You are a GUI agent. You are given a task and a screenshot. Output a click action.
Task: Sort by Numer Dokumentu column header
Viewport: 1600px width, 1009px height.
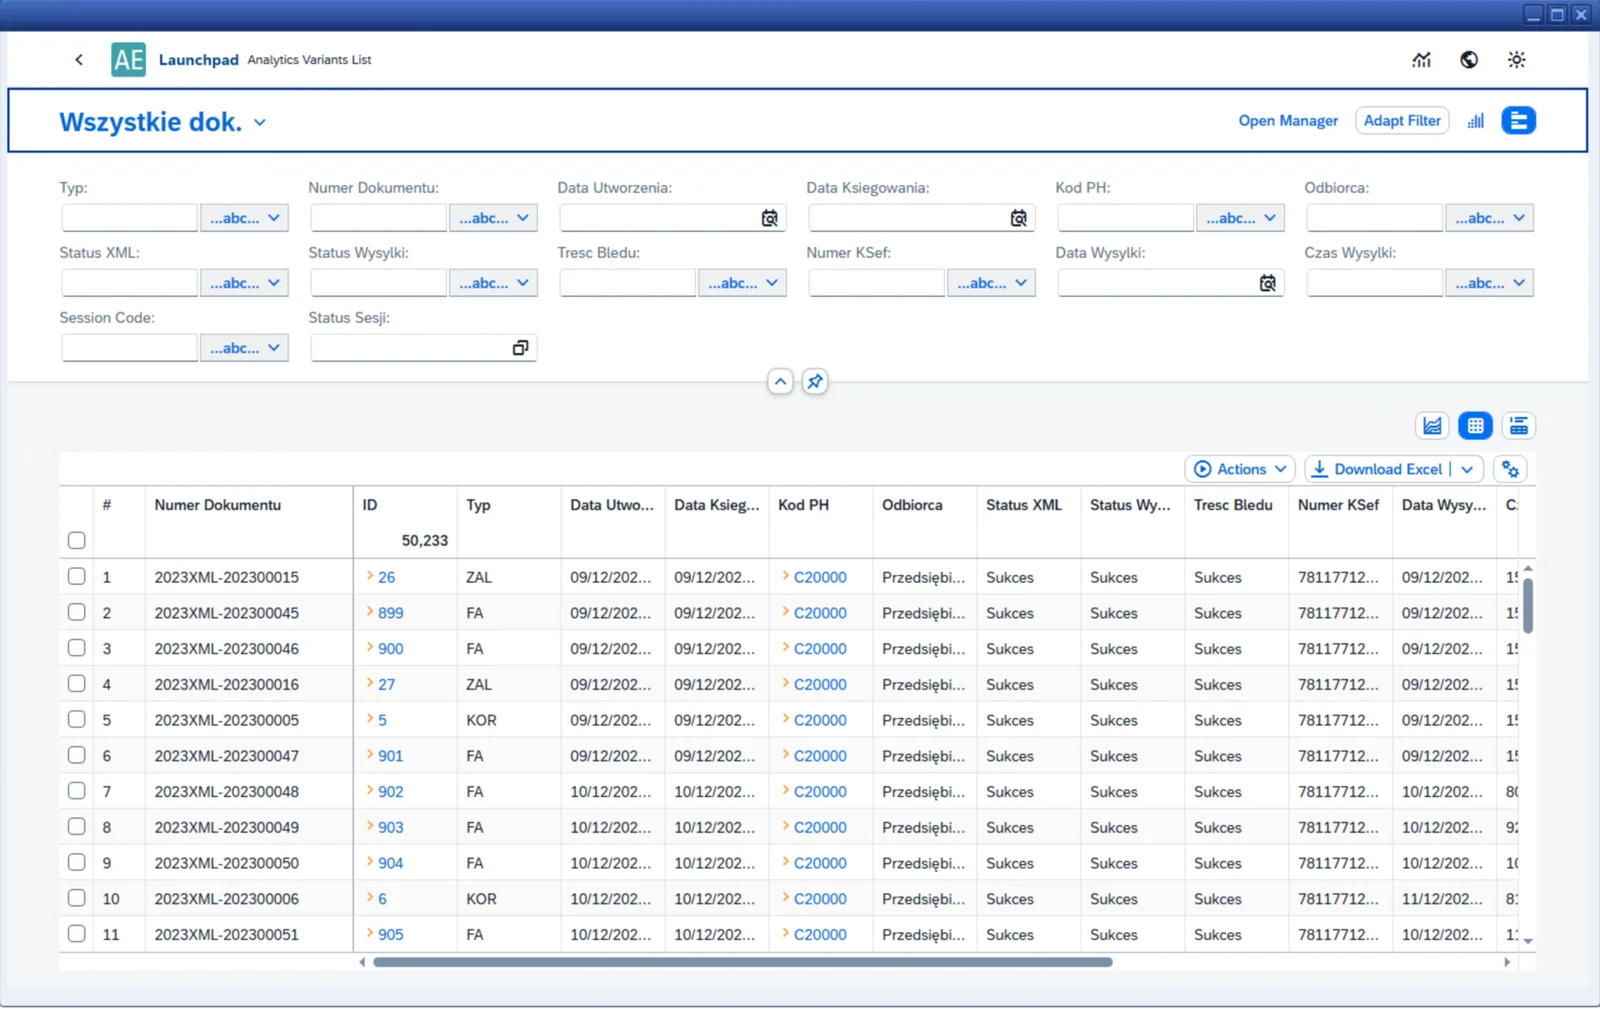[218, 505]
